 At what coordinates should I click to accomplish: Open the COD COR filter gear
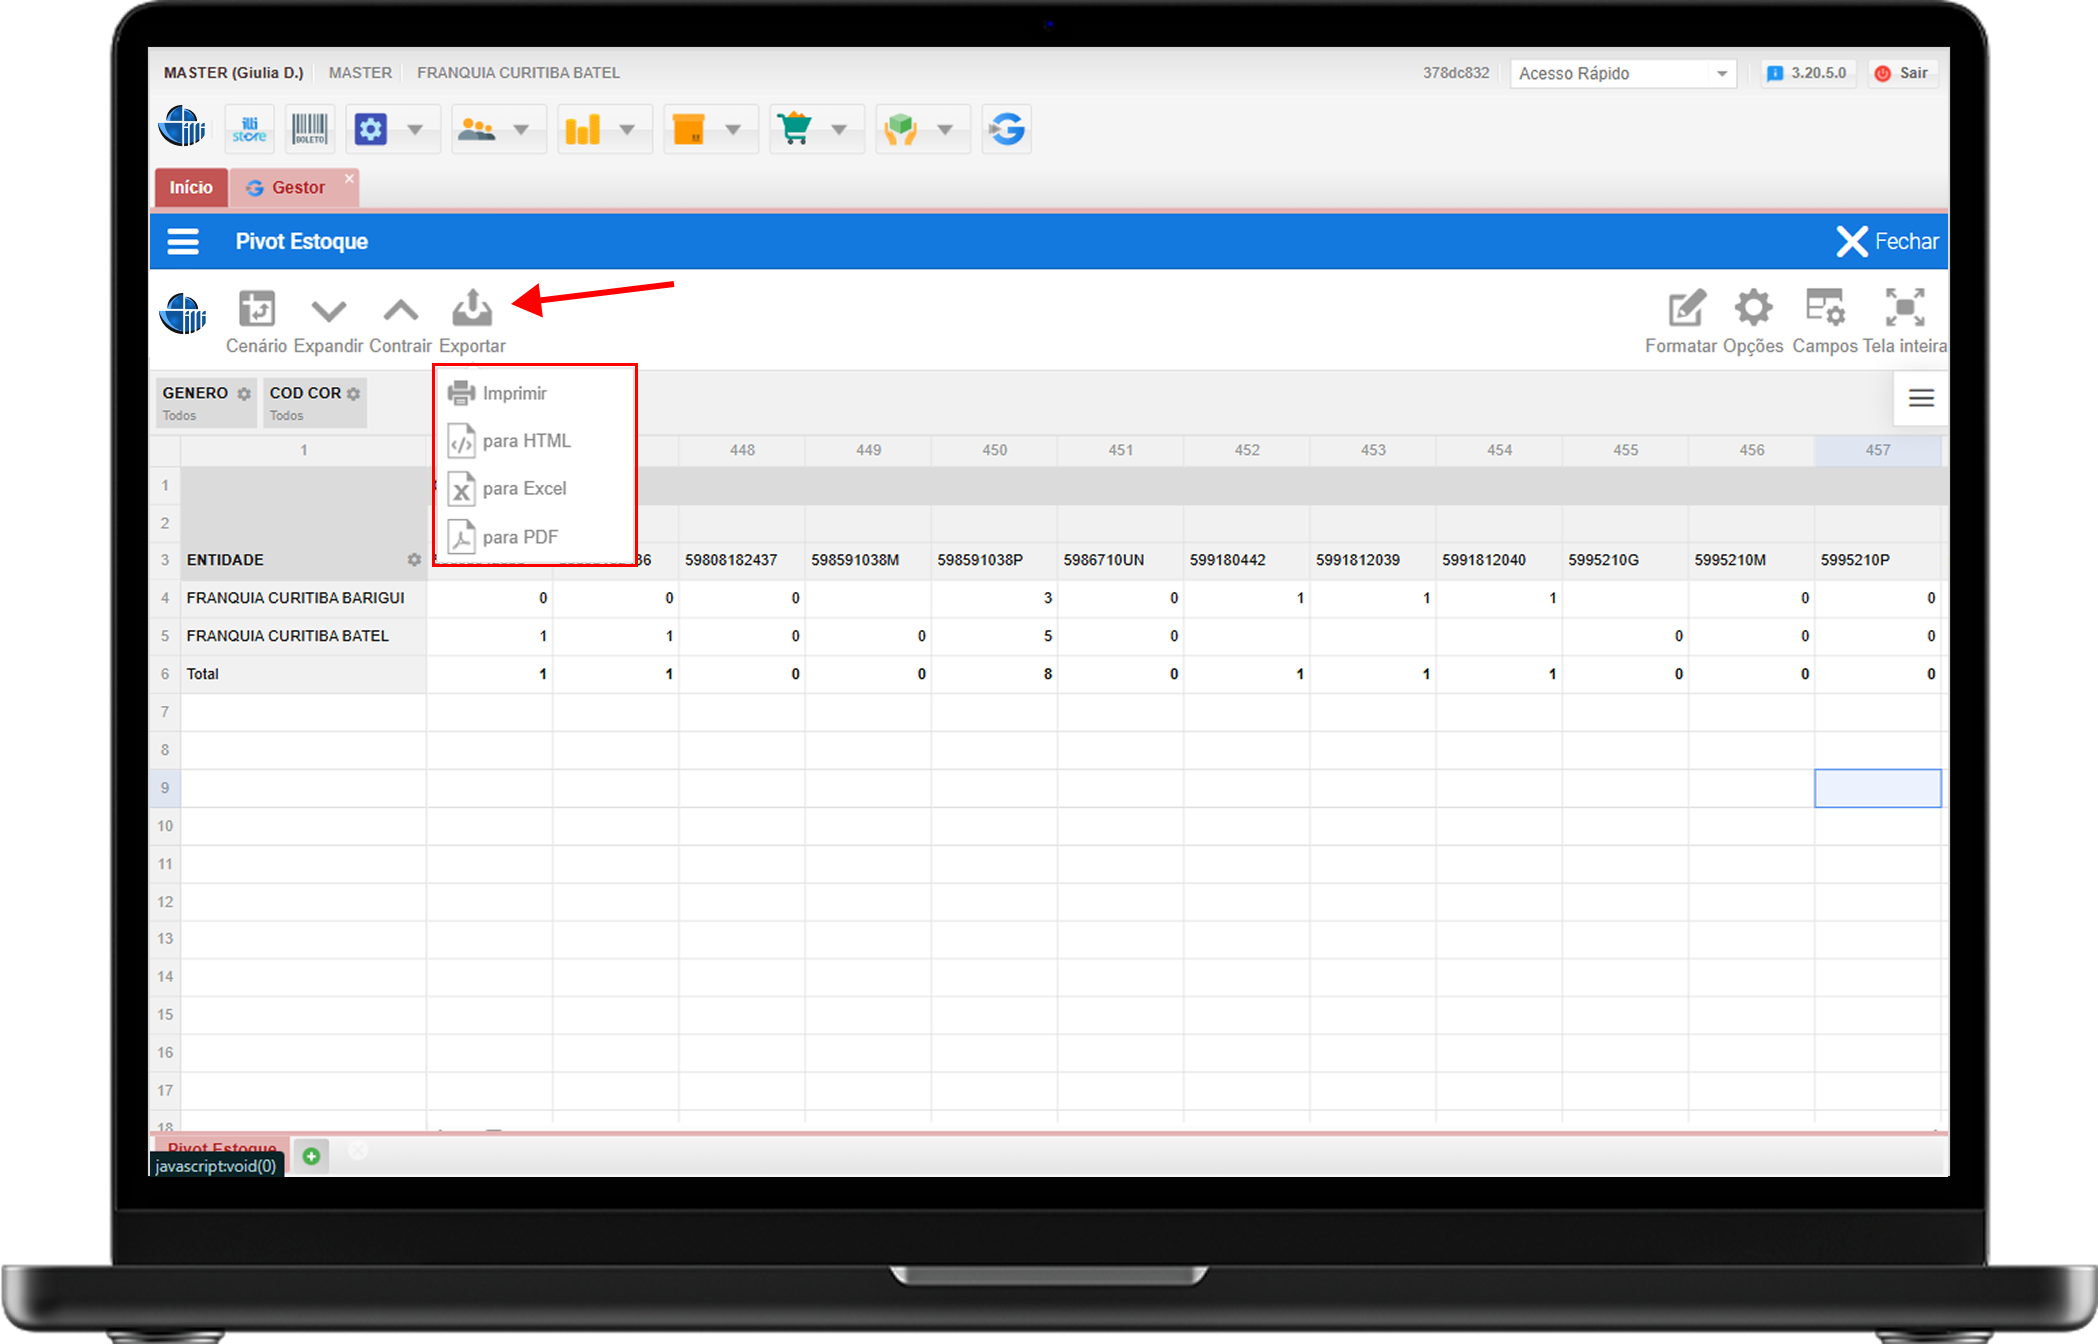point(353,394)
